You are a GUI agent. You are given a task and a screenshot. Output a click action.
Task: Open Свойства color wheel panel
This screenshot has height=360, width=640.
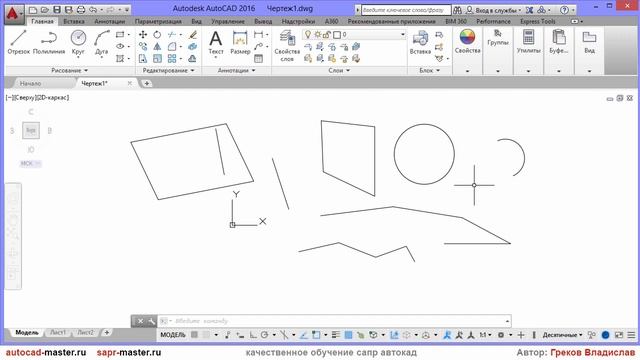467,42
